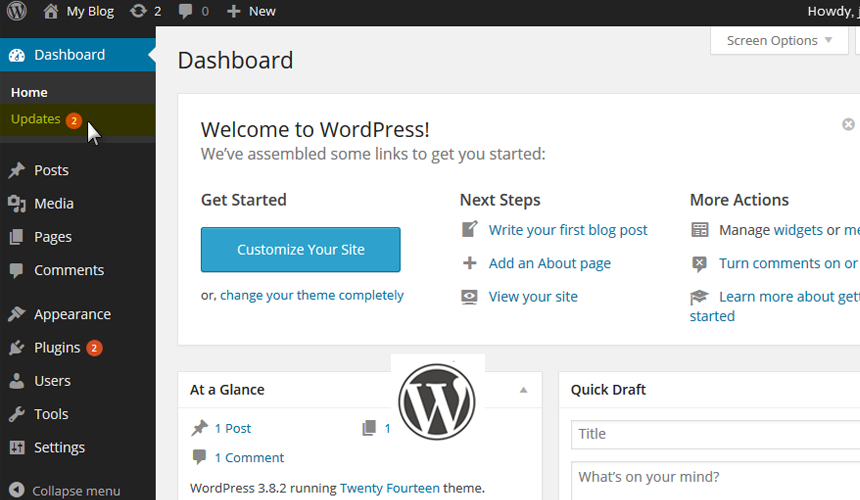Open the 1 Comment link
The width and height of the screenshot is (860, 500).
(249, 457)
